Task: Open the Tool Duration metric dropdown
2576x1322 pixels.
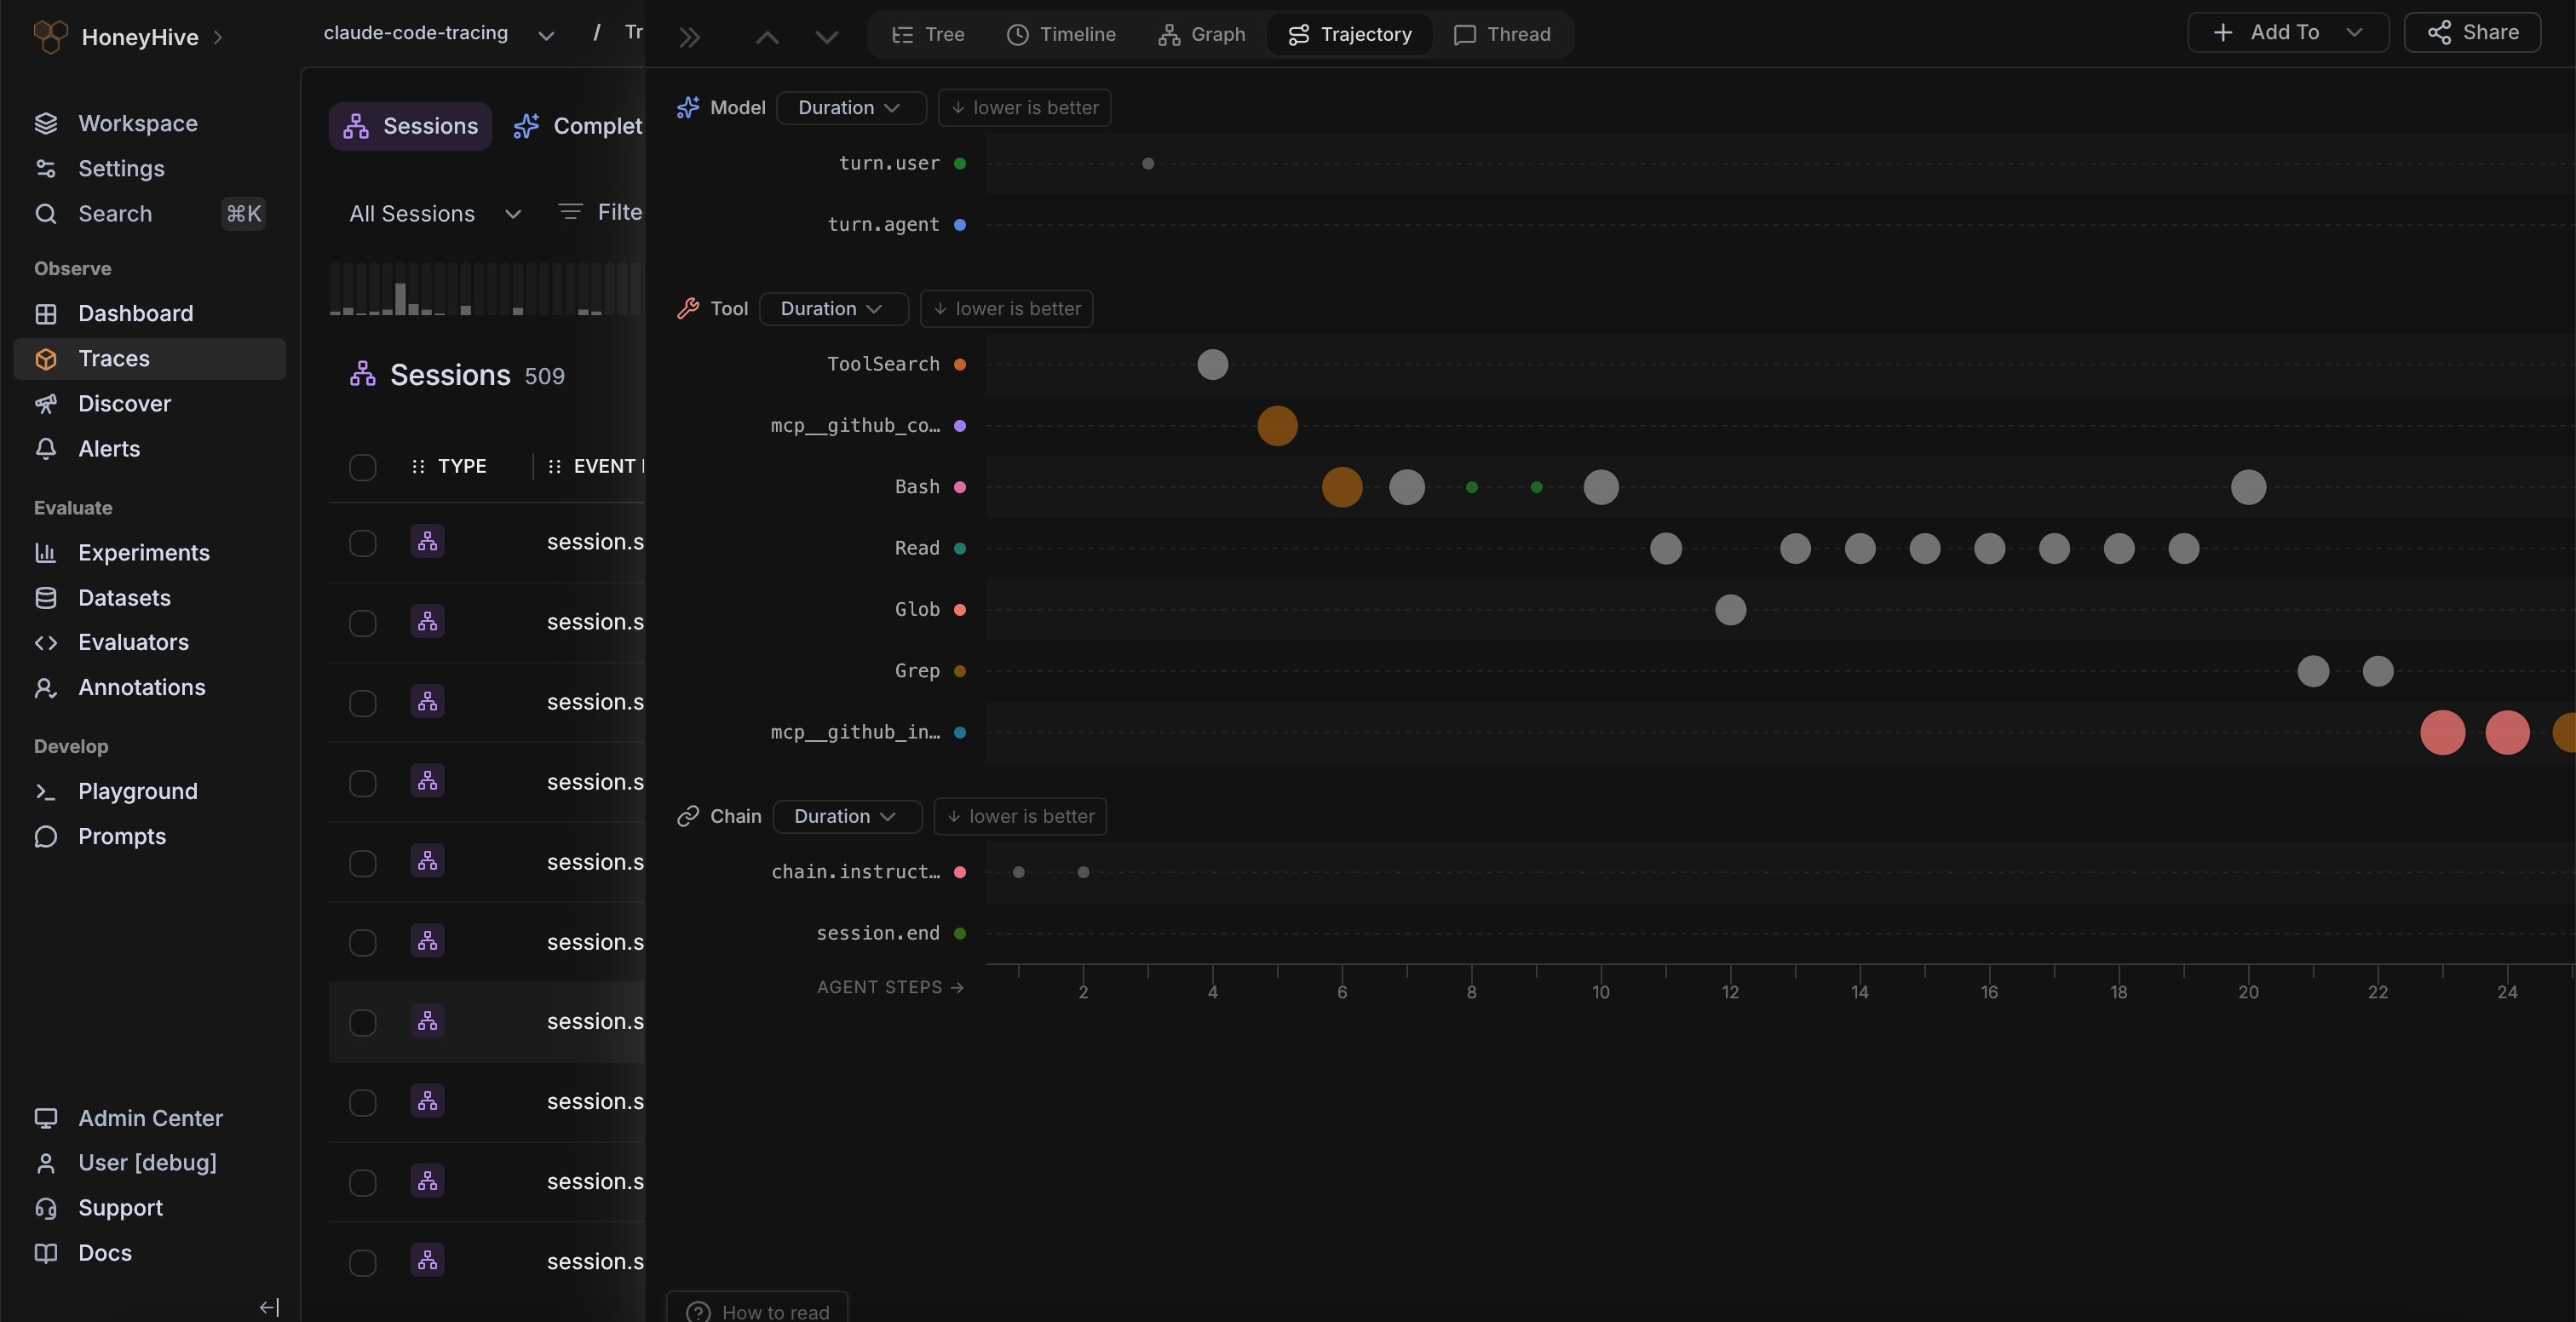Action: pos(833,308)
